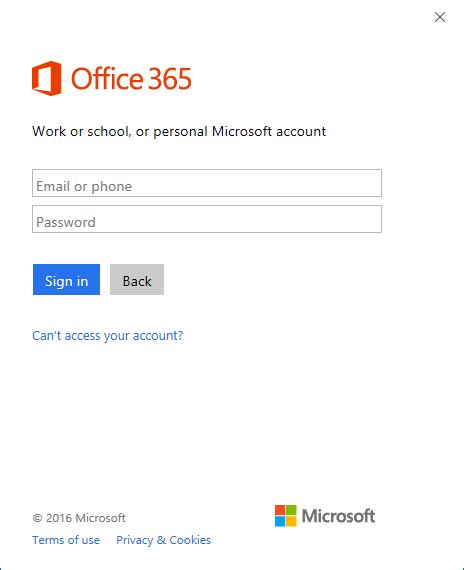Open the Privacy & Cookies link

[x=164, y=540]
